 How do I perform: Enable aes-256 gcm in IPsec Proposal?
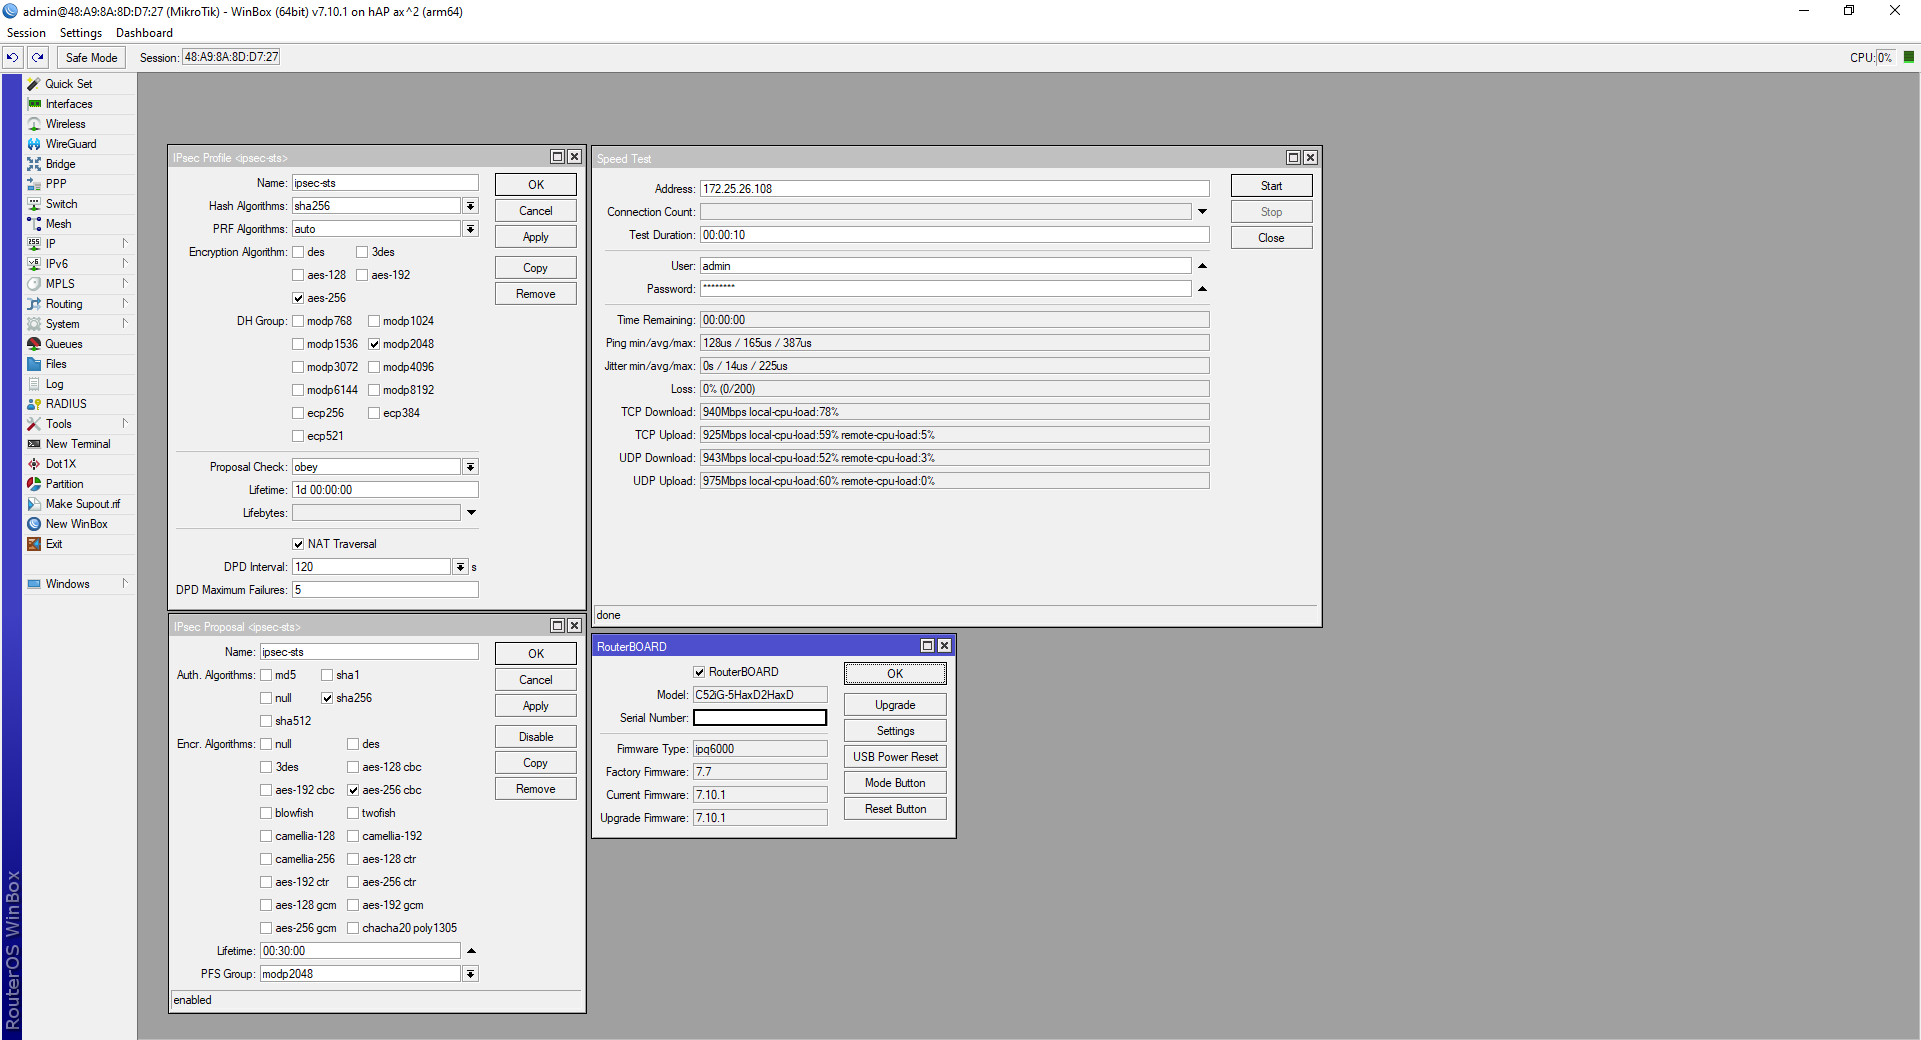[x=266, y=928]
